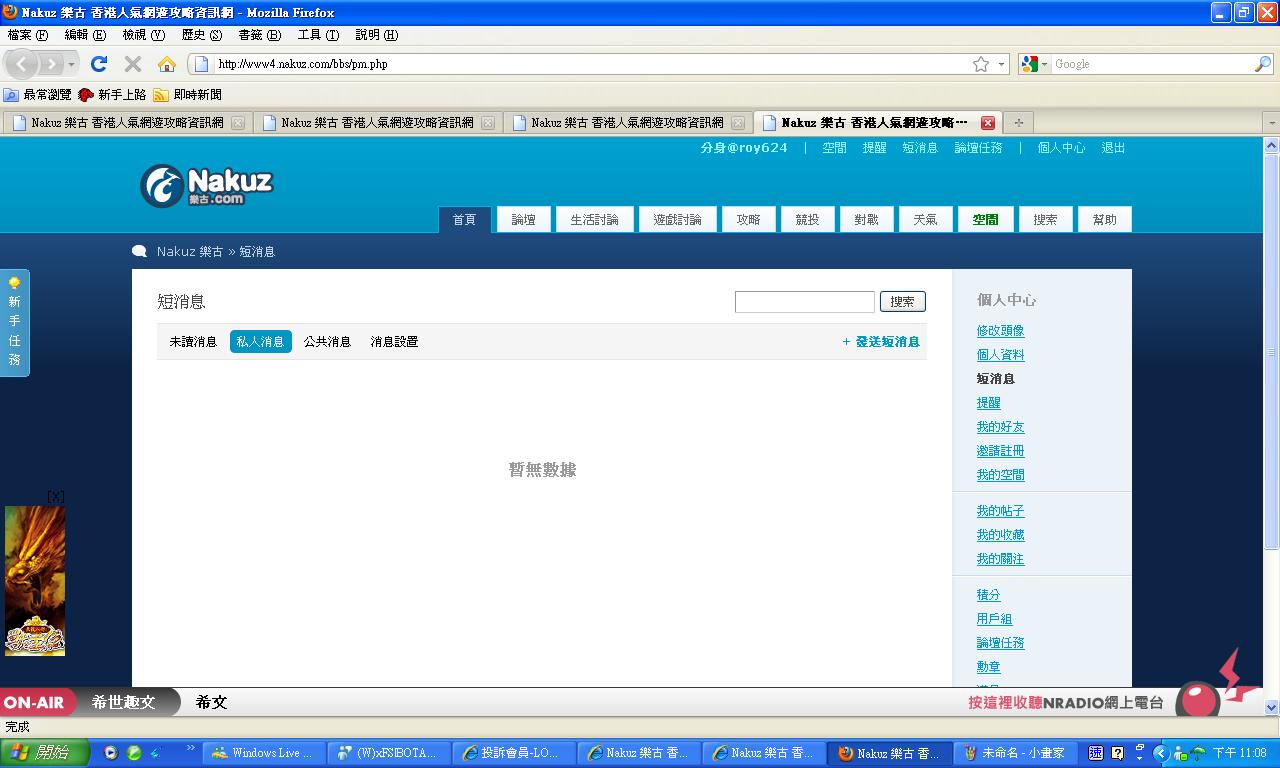The height and width of the screenshot is (768, 1280).
Task: Click the stop loading X icon
Action: (132, 64)
